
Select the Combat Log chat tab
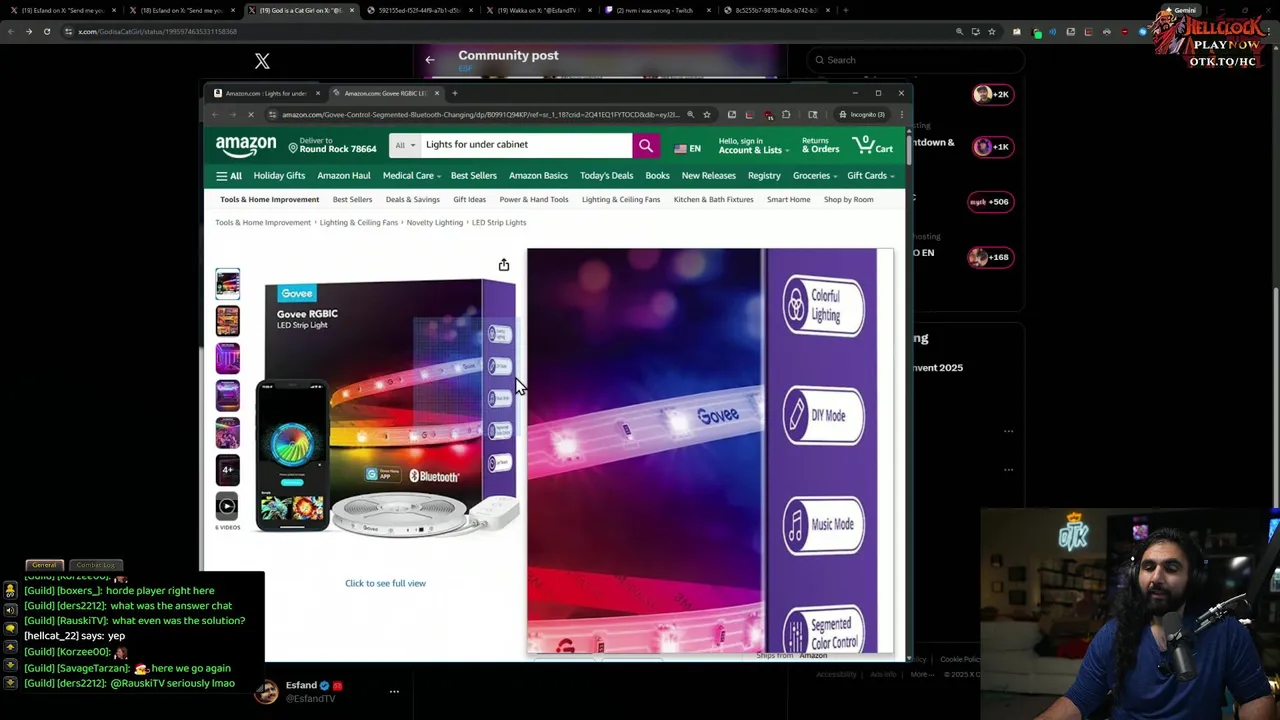96,566
